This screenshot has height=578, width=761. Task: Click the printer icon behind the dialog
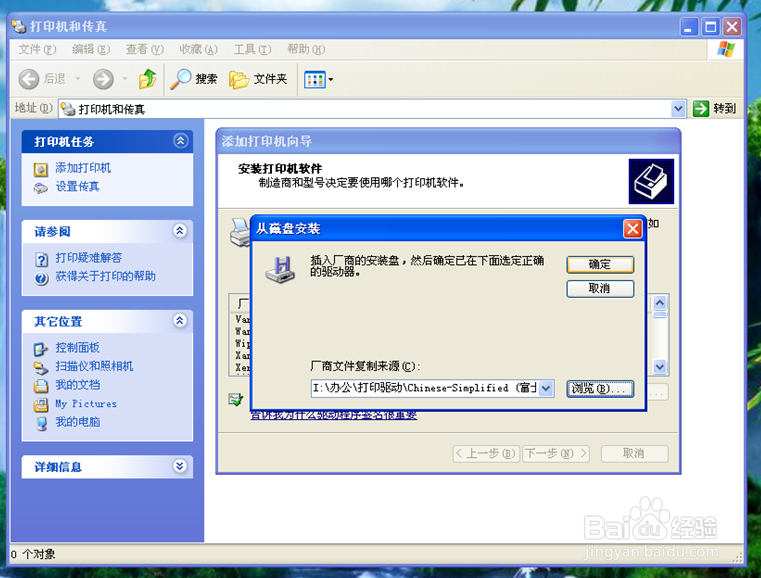(x=240, y=232)
